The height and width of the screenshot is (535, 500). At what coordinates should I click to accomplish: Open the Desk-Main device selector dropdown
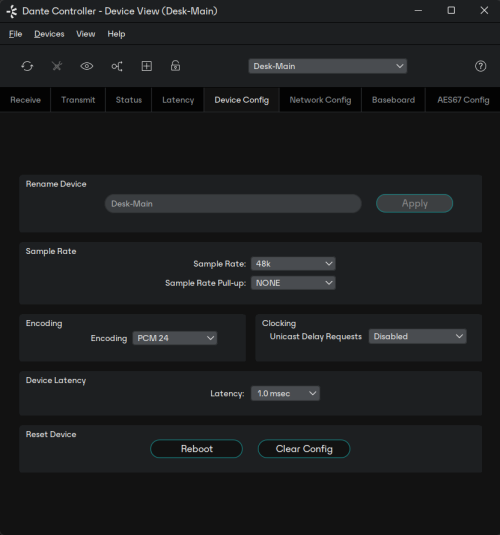[x=328, y=66]
